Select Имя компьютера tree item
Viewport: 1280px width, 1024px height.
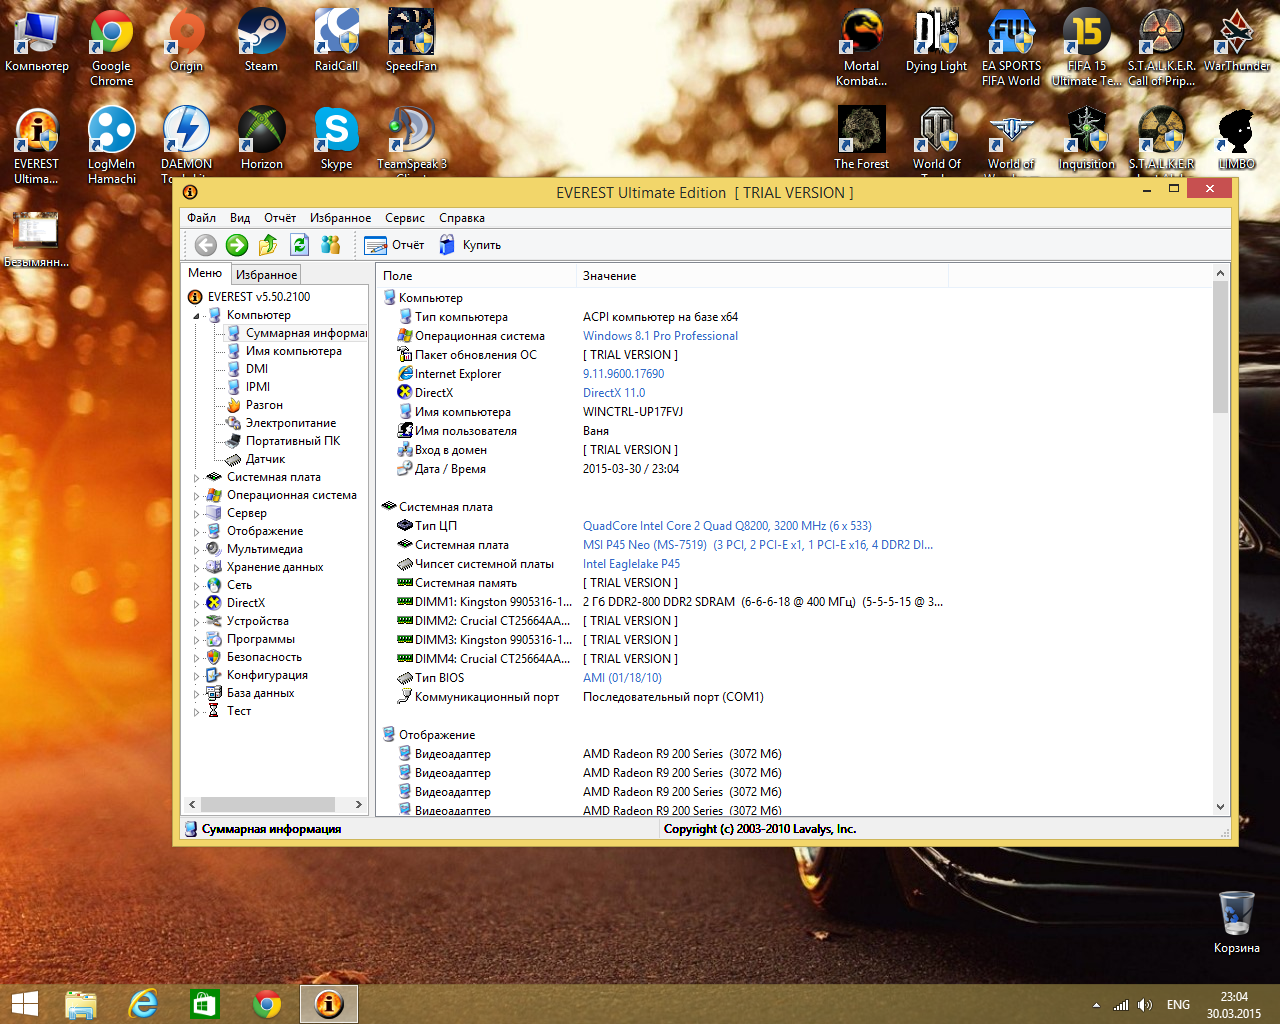coord(285,351)
